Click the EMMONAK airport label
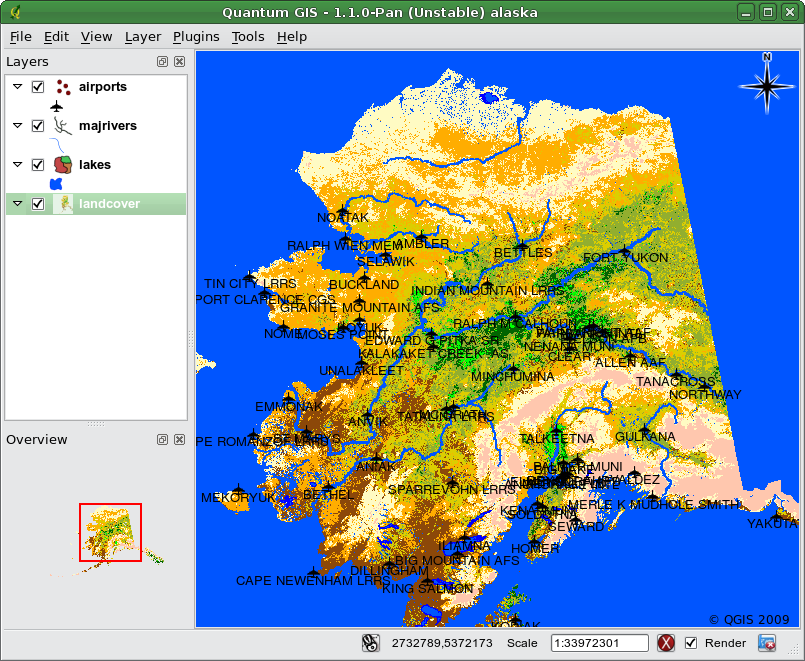The height and width of the screenshot is (661, 805). (x=289, y=406)
